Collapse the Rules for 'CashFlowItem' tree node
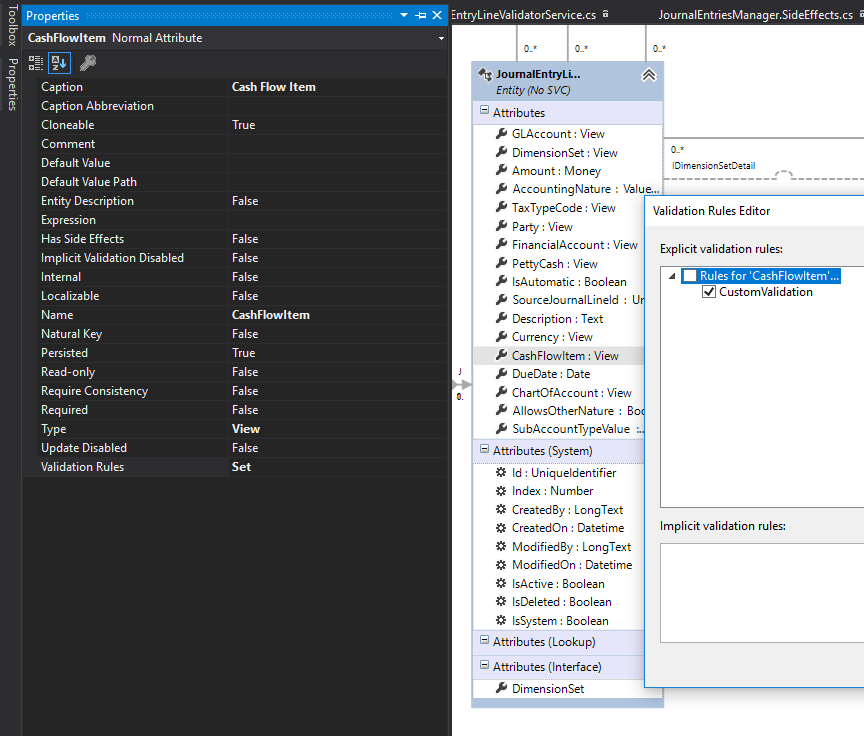This screenshot has width=864, height=736. pyautogui.click(x=672, y=276)
